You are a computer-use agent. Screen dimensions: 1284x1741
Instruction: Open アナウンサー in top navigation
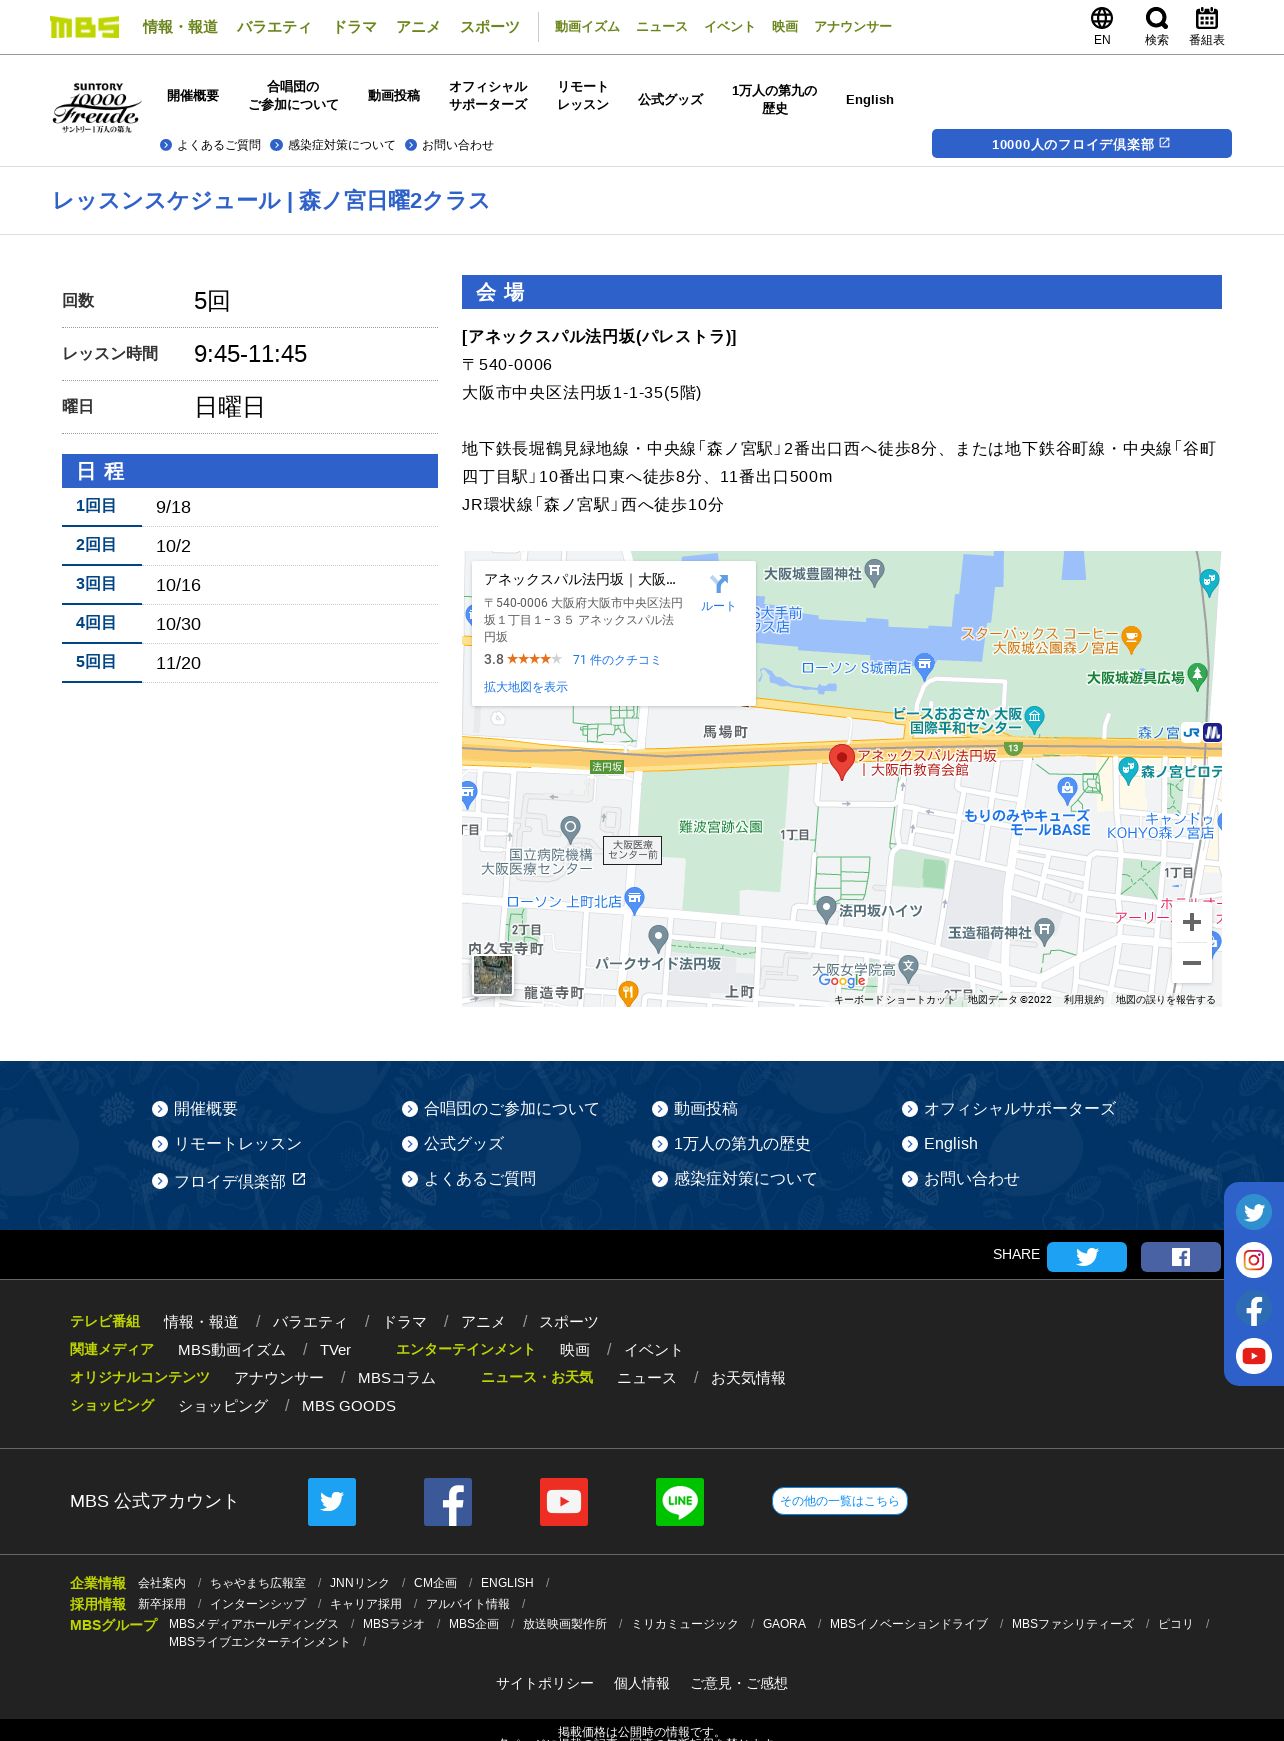pyautogui.click(x=853, y=27)
